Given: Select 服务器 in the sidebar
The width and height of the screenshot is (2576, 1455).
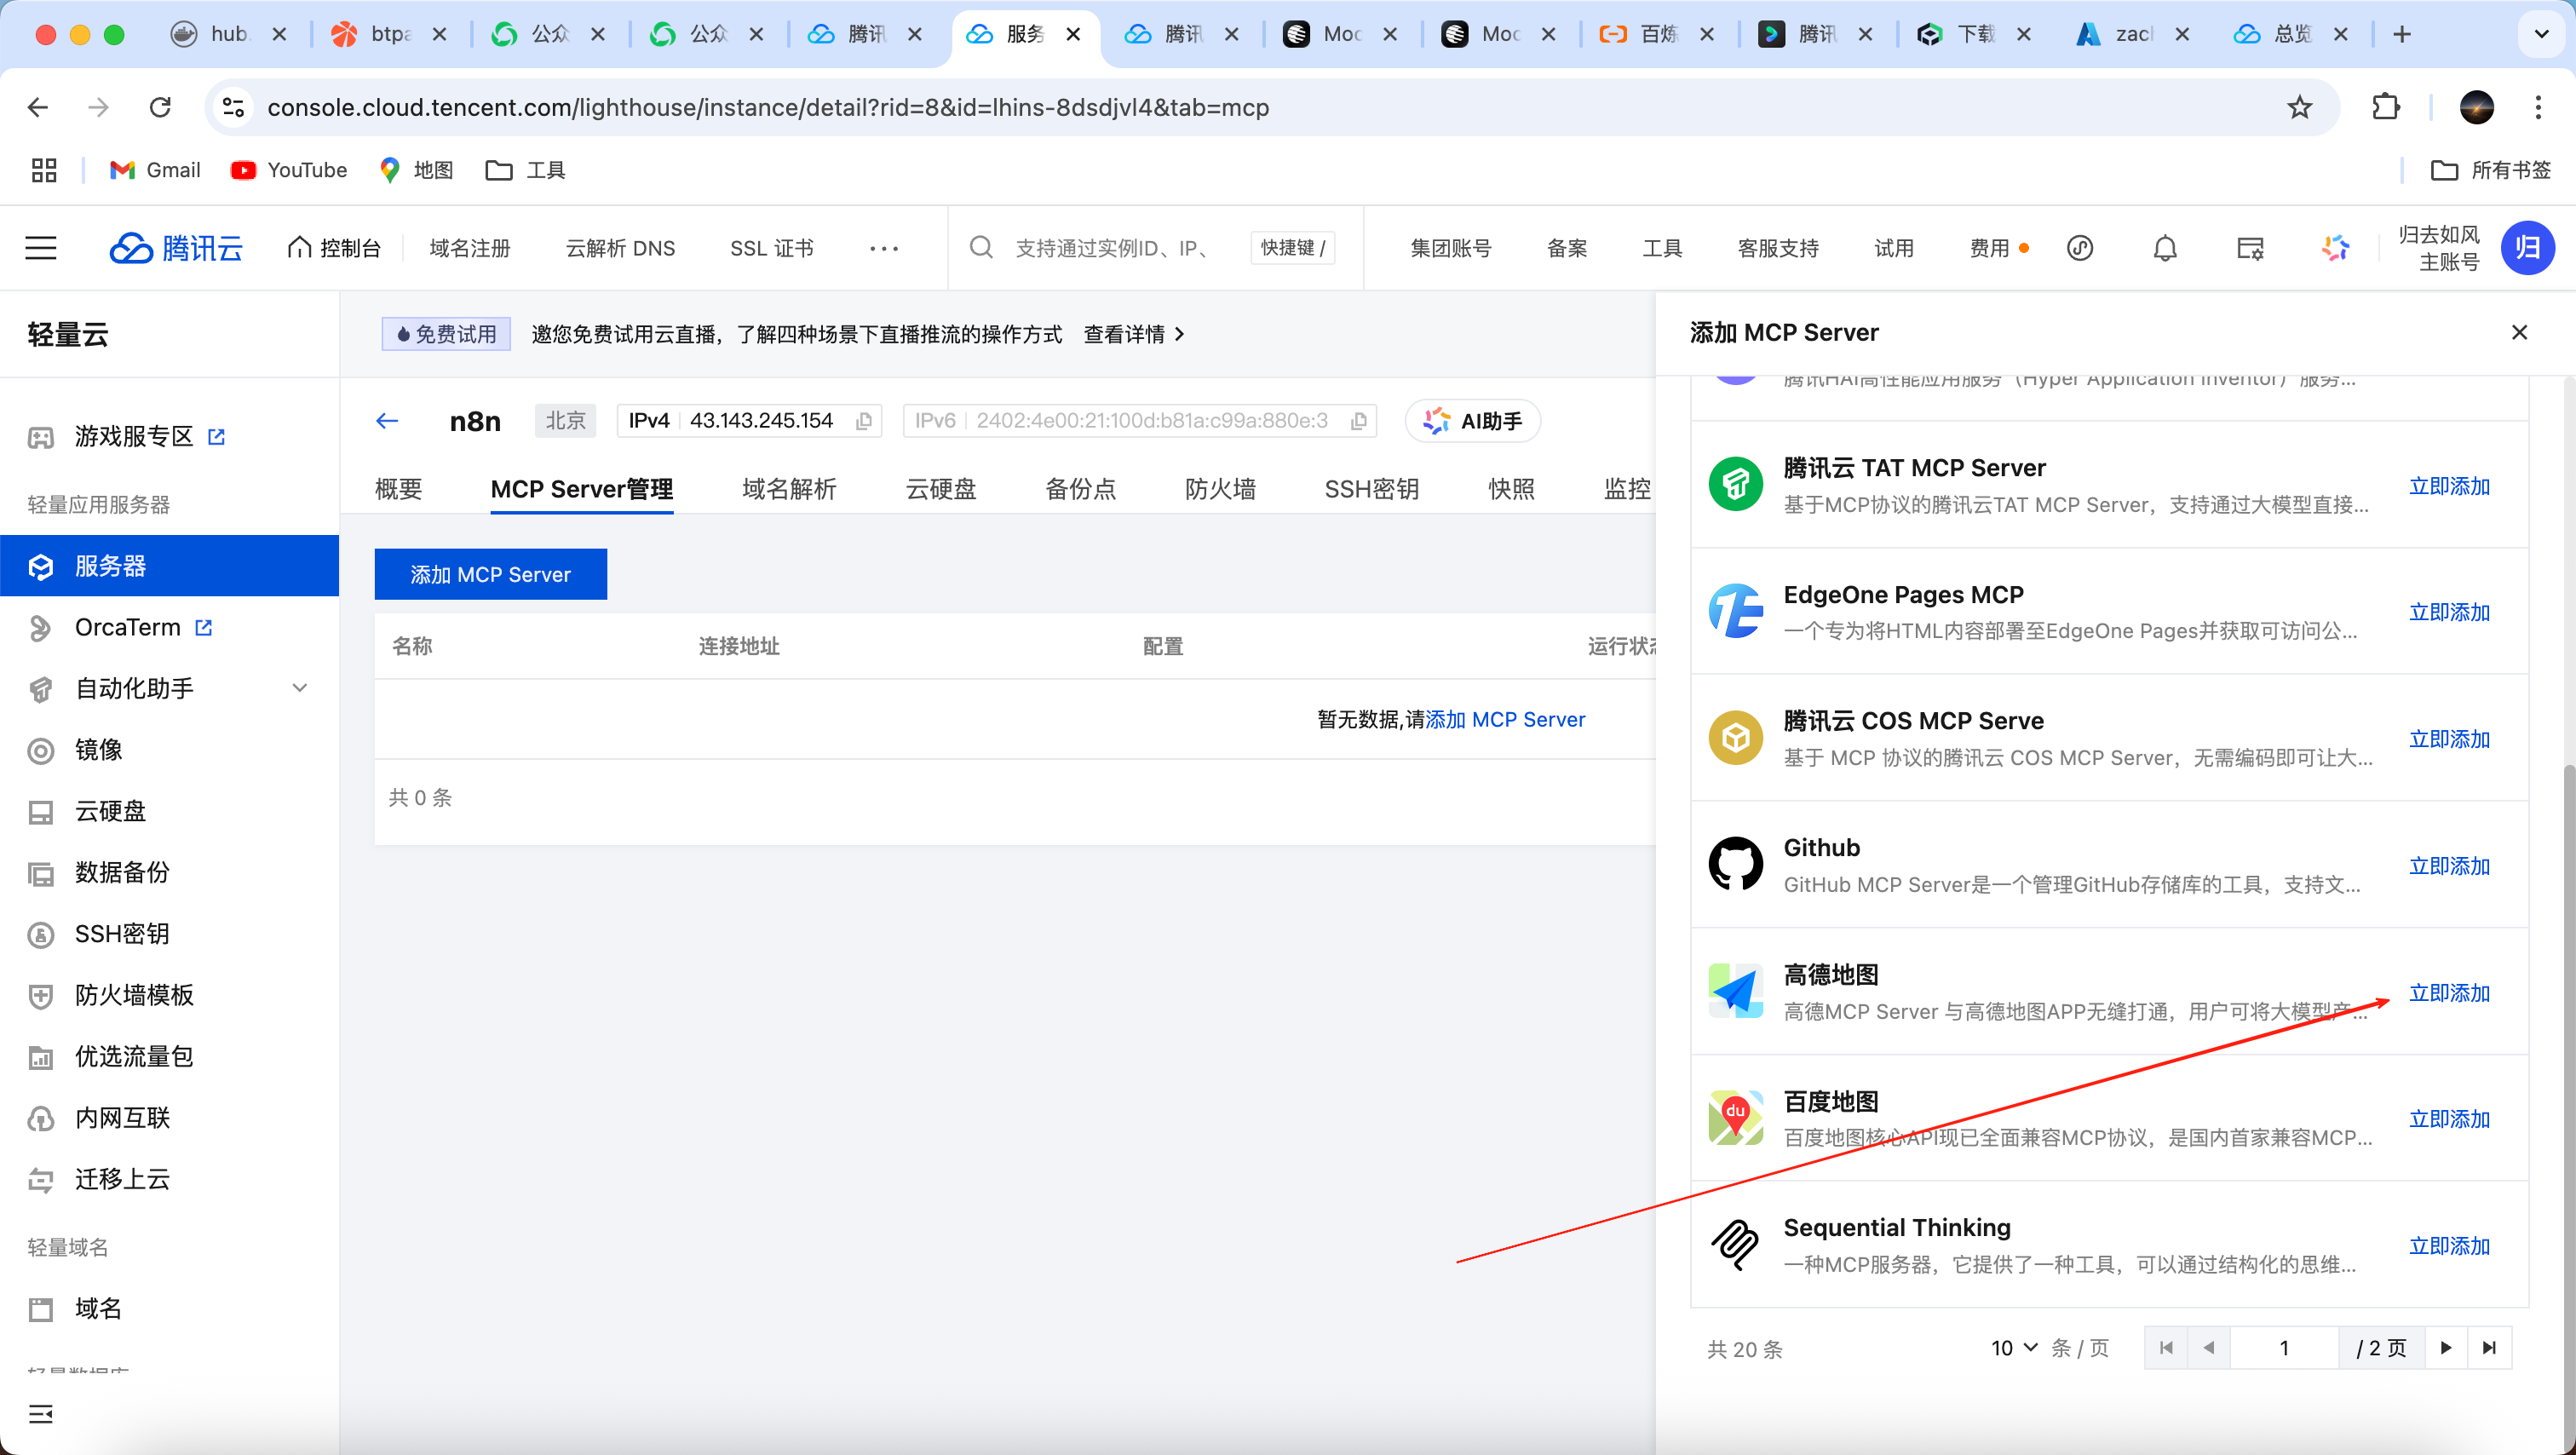Looking at the screenshot, I should click(170, 566).
